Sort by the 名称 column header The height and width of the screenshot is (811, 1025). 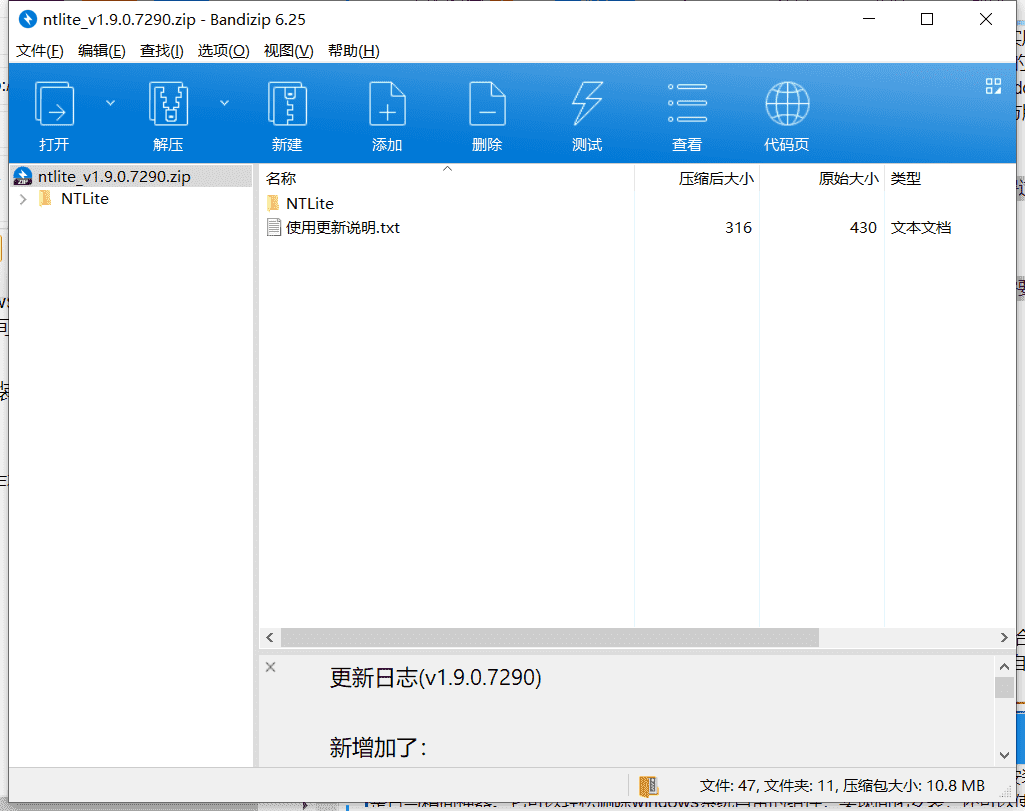click(x=446, y=178)
